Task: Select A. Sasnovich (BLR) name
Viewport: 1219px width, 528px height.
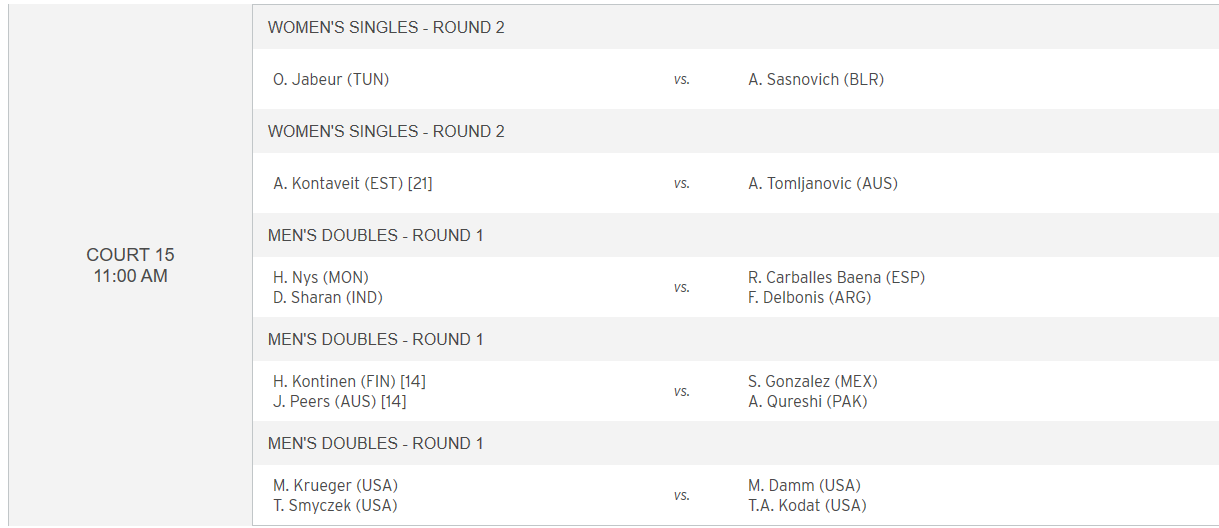Action: [816, 79]
